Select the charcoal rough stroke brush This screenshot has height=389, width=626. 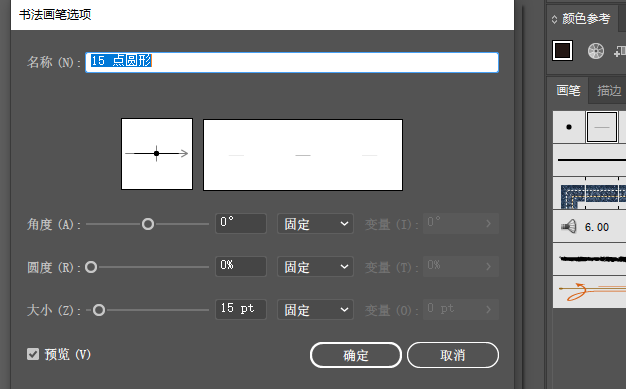click(x=589, y=259)
